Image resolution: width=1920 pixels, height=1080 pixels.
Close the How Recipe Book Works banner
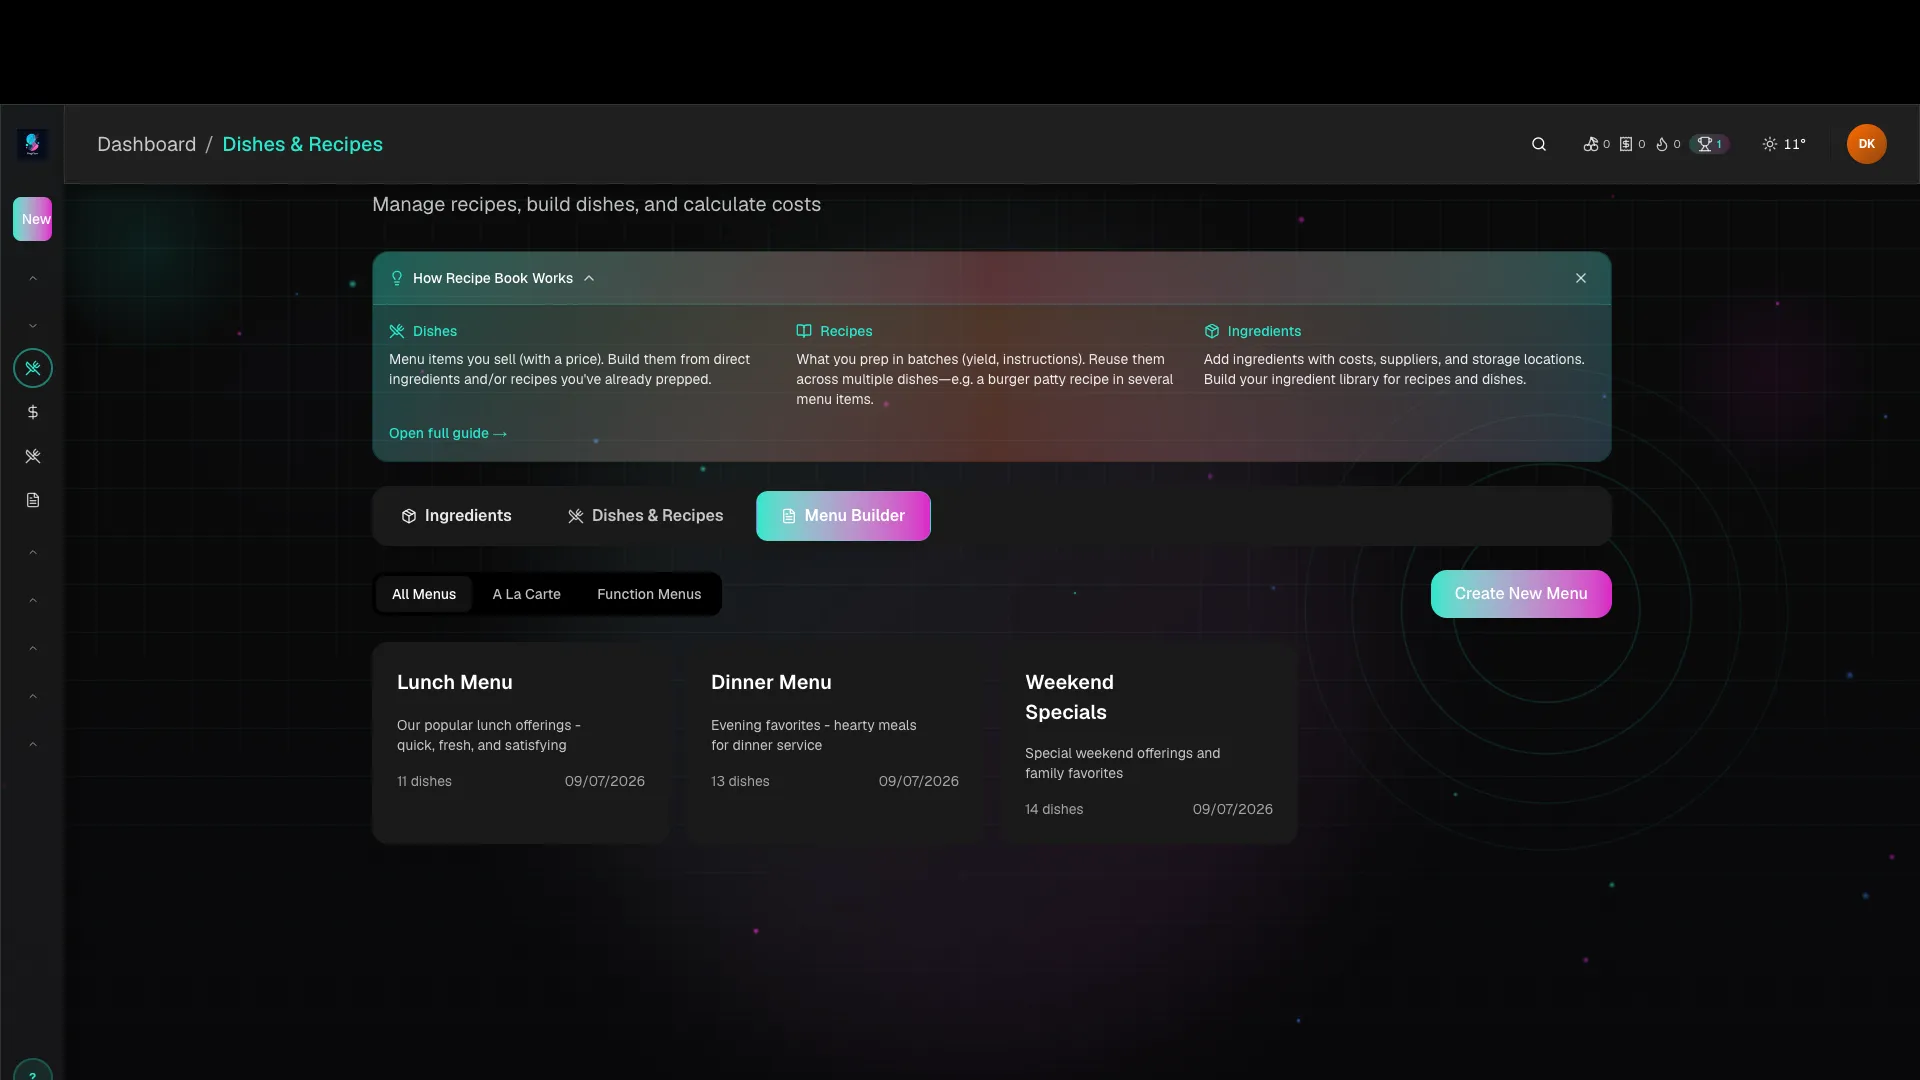coord(1581,278)
